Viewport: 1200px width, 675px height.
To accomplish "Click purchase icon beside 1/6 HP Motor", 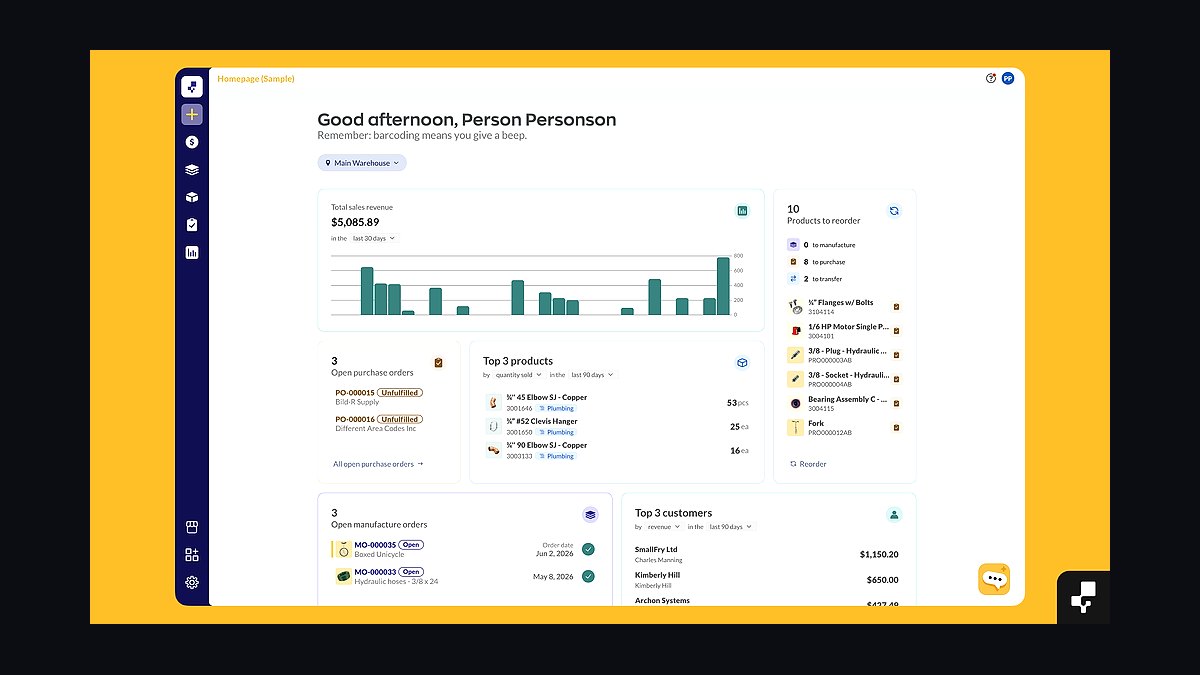I will point(896,331).
